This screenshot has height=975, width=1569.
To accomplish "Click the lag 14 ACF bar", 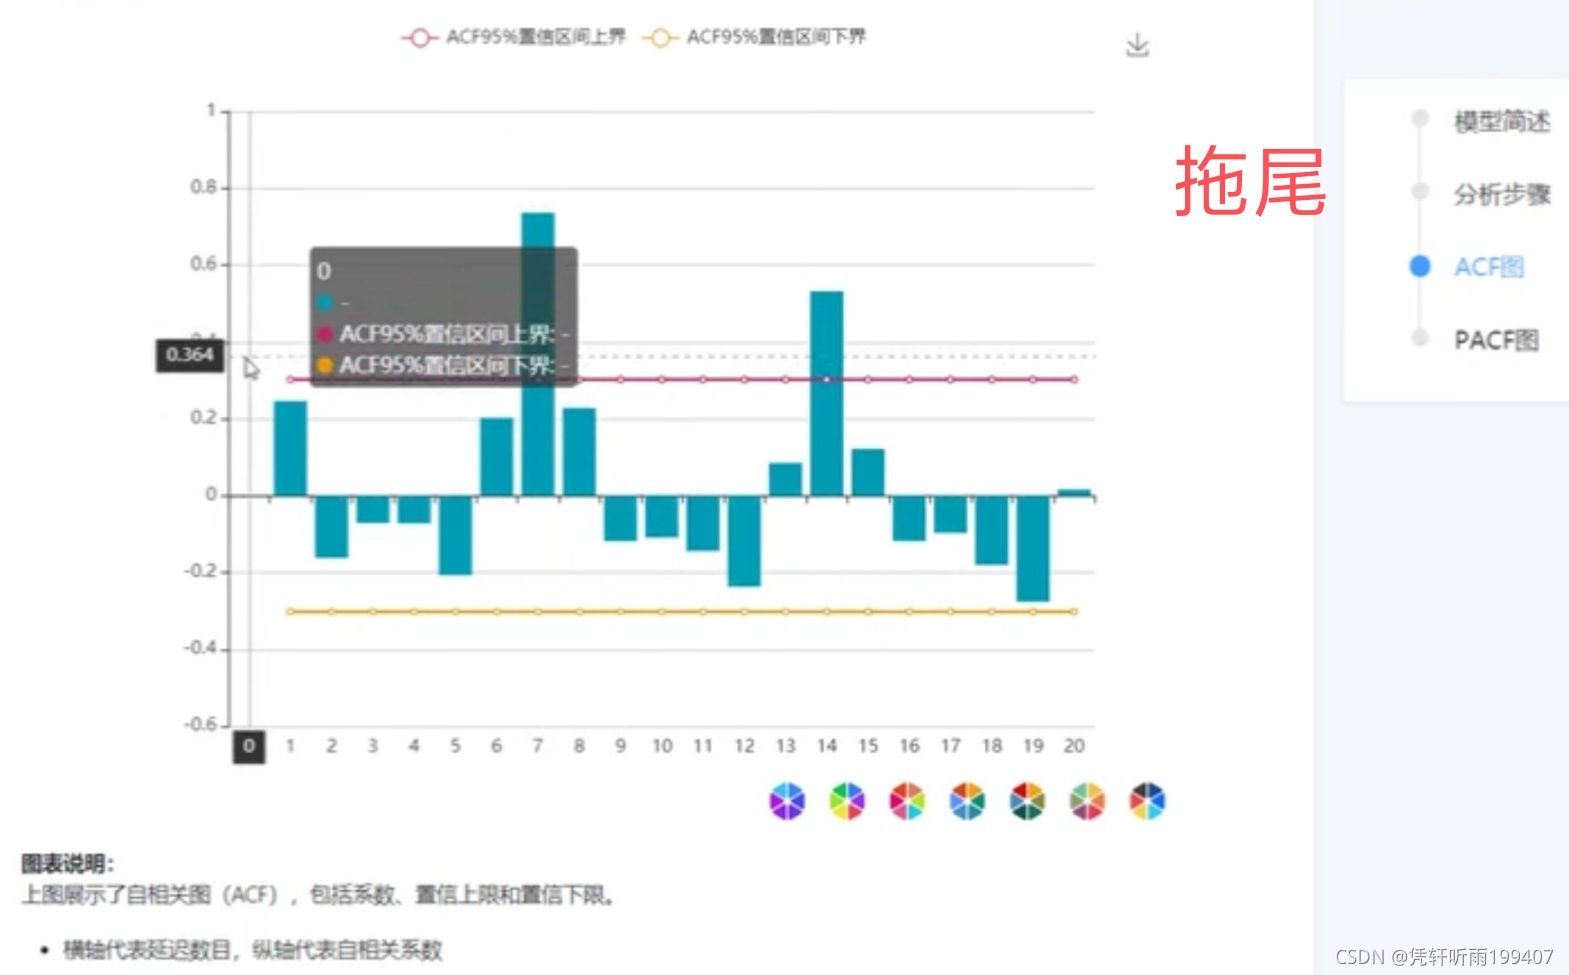I will pos(827,393).
